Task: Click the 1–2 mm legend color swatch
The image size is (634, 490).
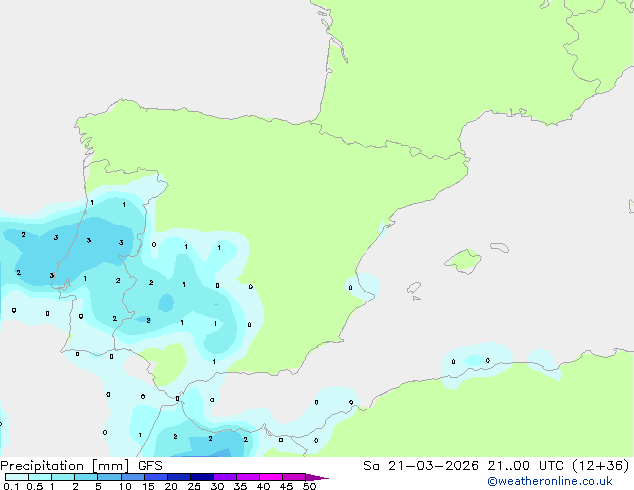Action: (x=63, y=477)
